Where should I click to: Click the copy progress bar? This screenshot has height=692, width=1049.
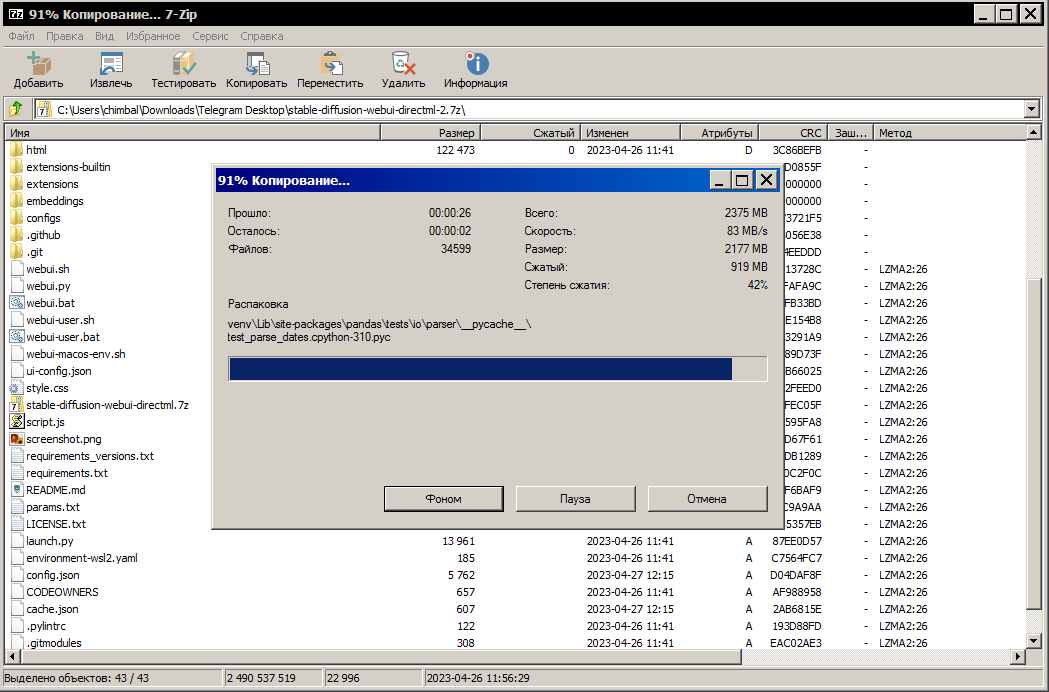(x=498, y=369)
